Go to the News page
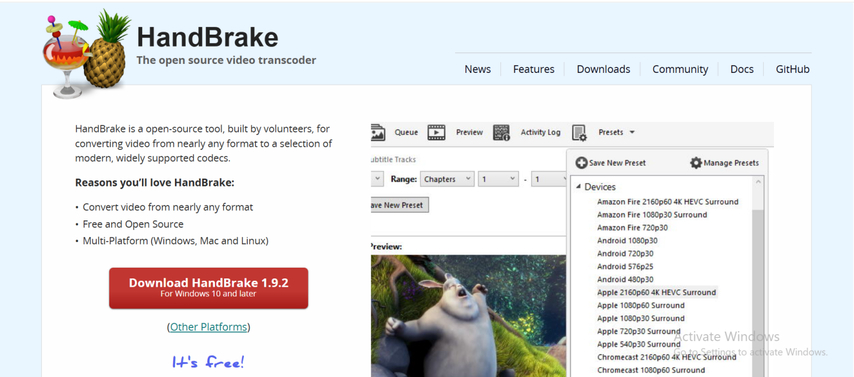 478,69
